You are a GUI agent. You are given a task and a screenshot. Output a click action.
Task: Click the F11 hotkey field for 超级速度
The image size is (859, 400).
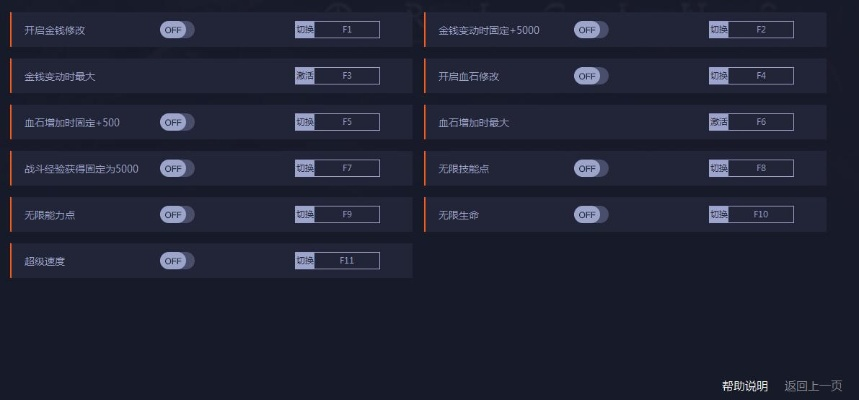[x=347, y=261]
